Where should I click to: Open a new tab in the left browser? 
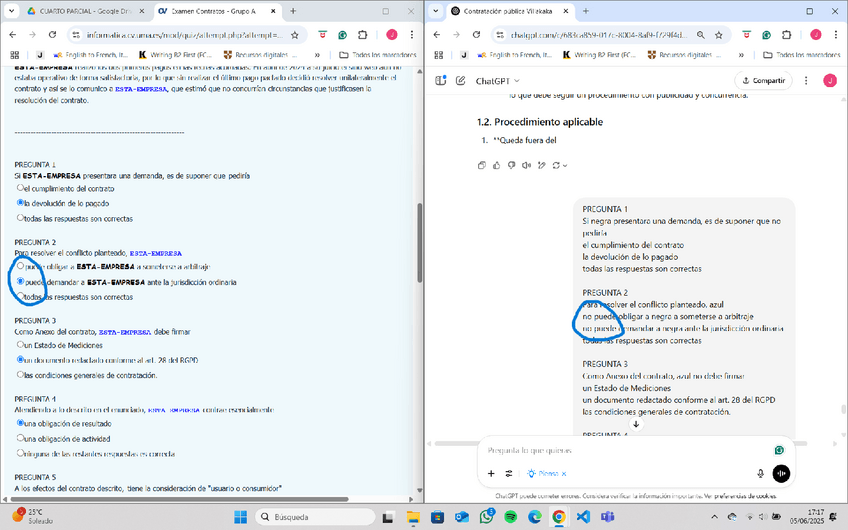(x=293, y=11)
